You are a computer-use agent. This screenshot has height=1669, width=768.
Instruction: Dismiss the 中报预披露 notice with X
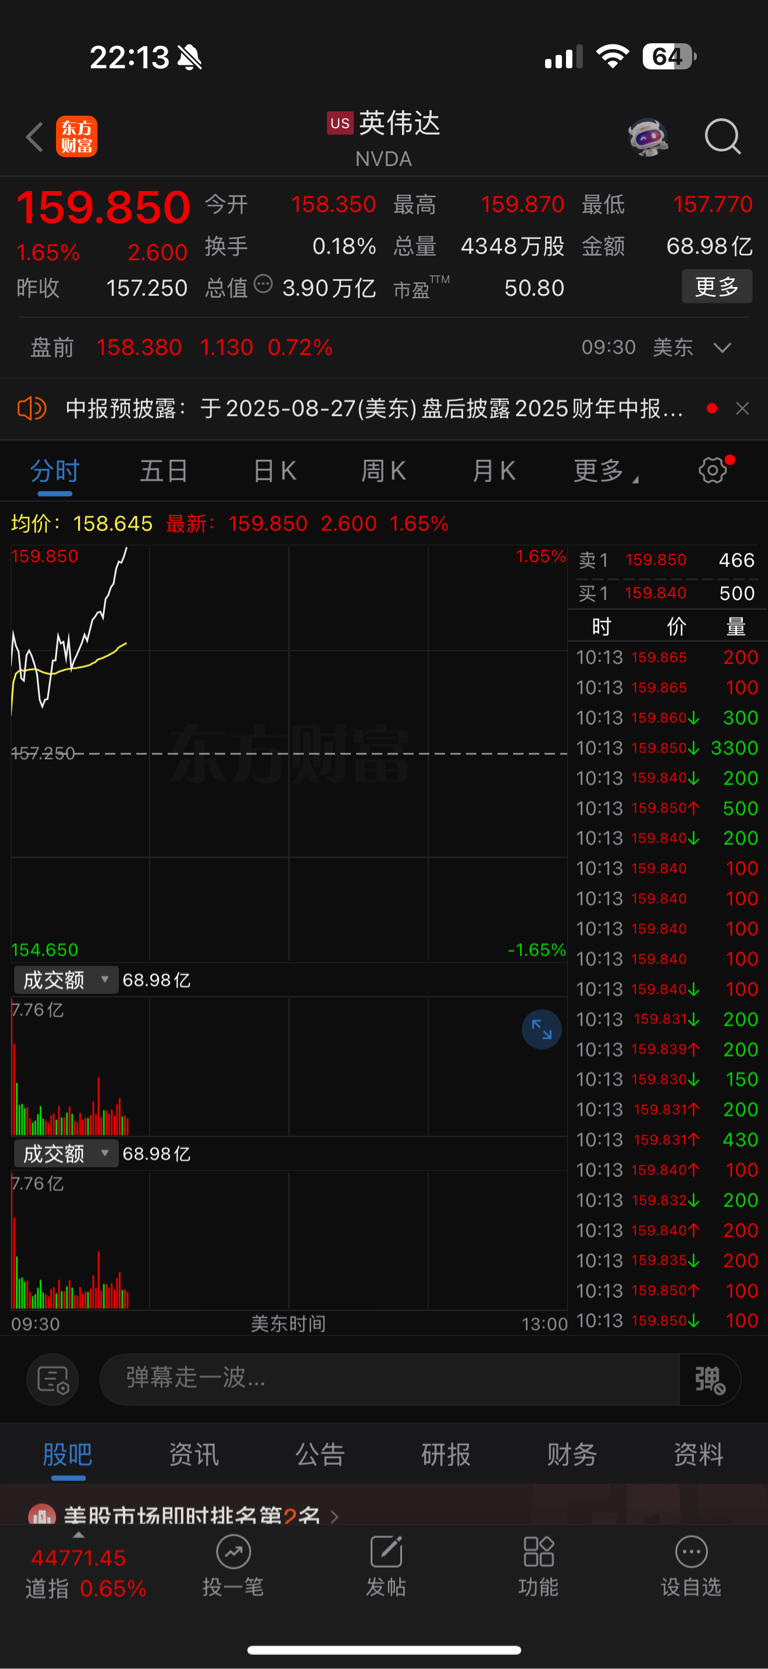point(742,408)
